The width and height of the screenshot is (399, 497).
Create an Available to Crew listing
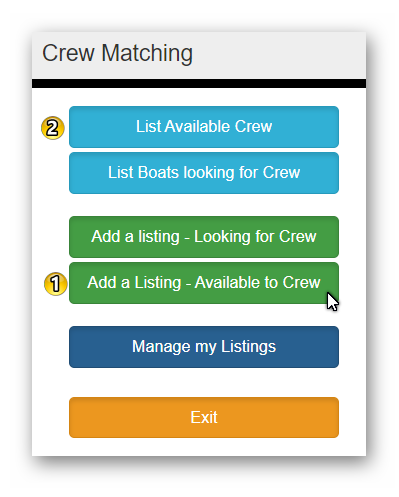tap(204, 283)
